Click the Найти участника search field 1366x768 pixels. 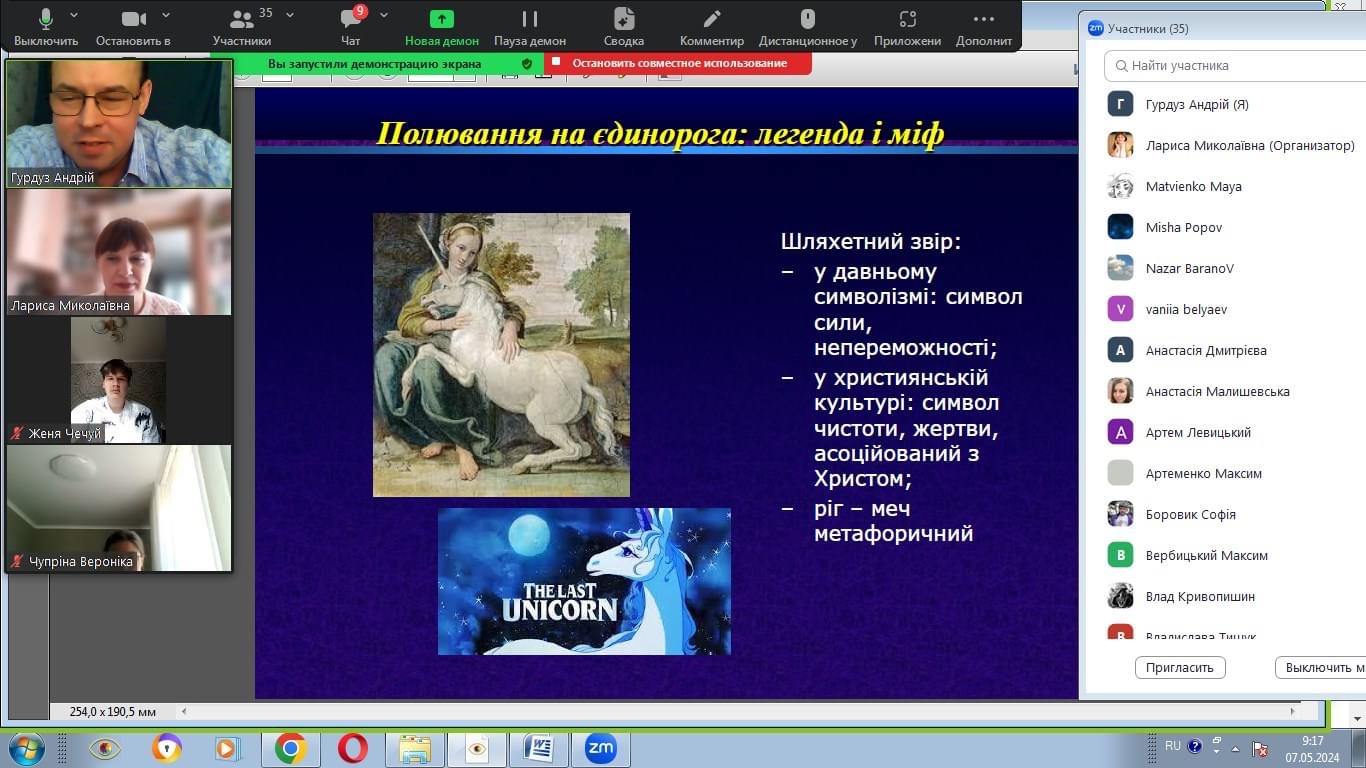pos(1236,66)
